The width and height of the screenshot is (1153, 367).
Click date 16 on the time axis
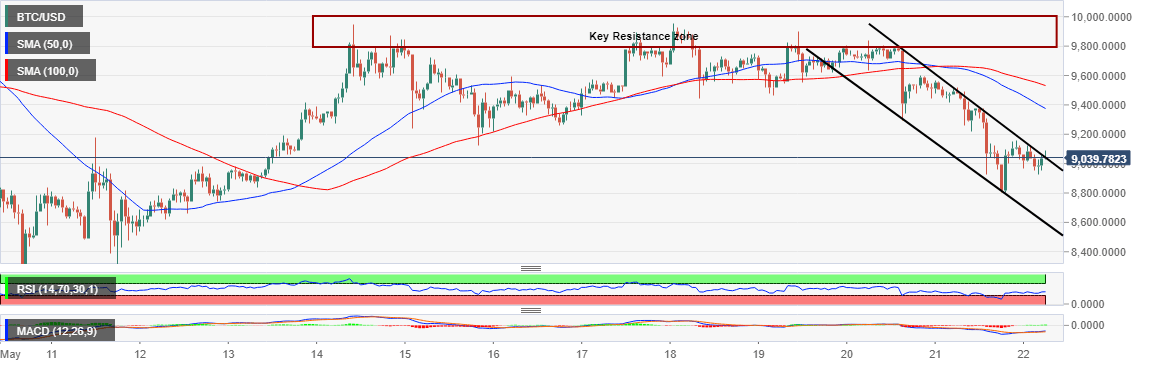pyautogui.click(x=493, y=354)
